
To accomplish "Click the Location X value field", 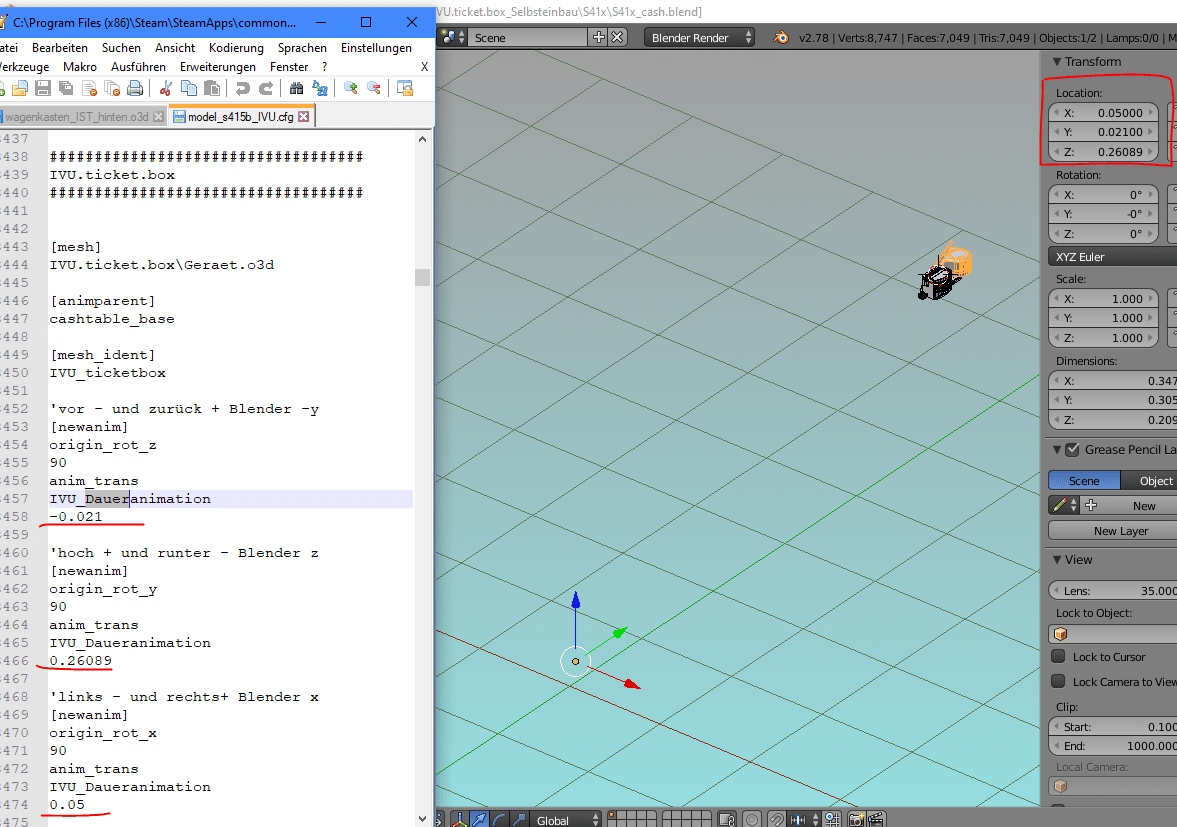I will tap(1102, 113).
